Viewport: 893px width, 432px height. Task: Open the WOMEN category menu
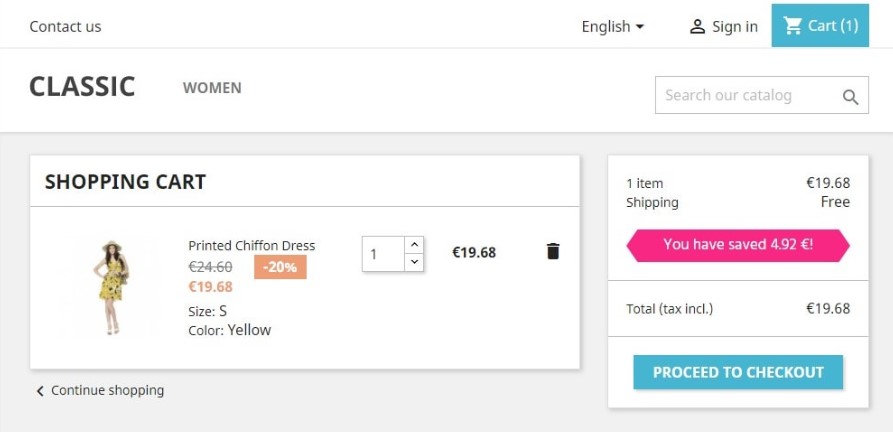click(212, 88)
